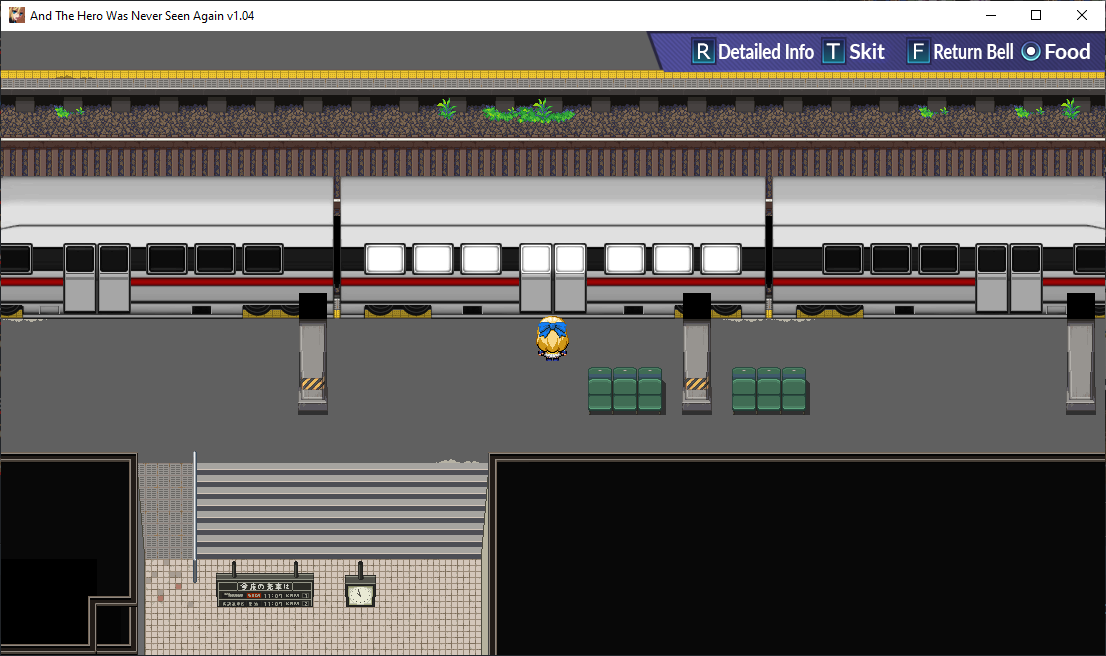Select the Skit label in the top bar
Image resolution: width=1106 pixels, height=656 pixels.
pos(867,52)
